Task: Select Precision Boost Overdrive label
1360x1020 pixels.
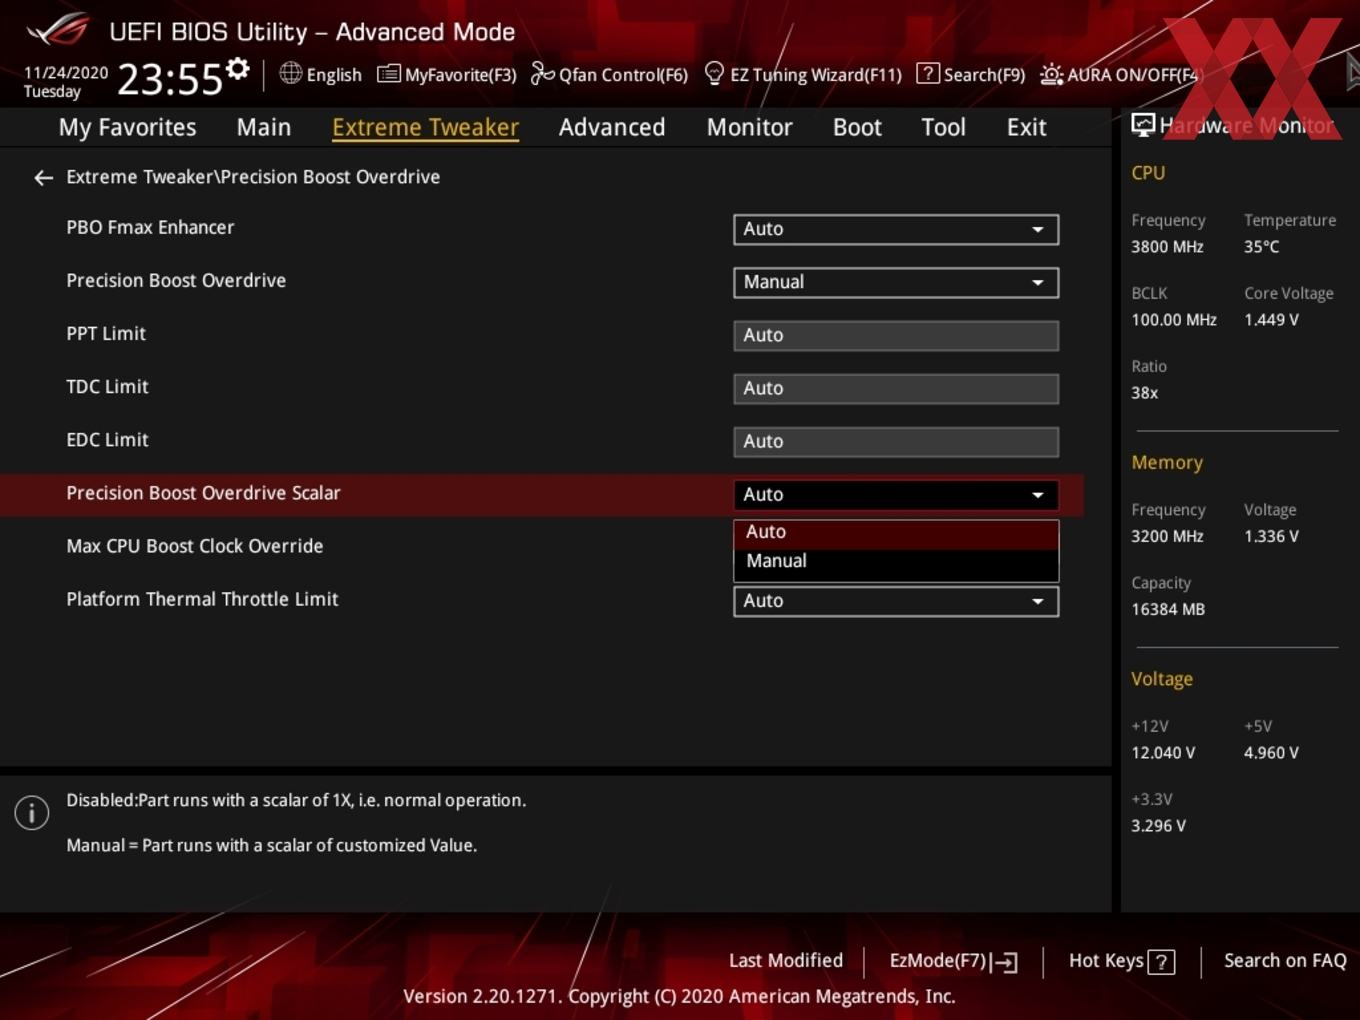Action: tap(176, 281)
